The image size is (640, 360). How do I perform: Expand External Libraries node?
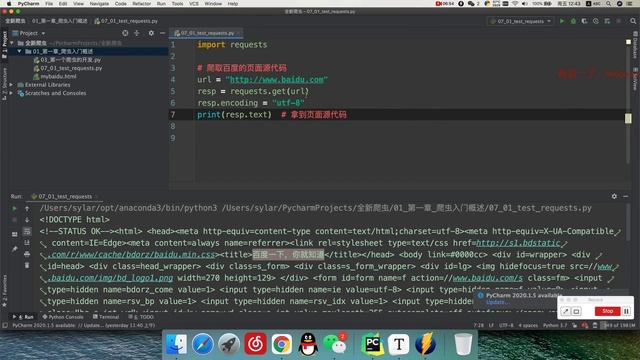[x=11, y=85]
